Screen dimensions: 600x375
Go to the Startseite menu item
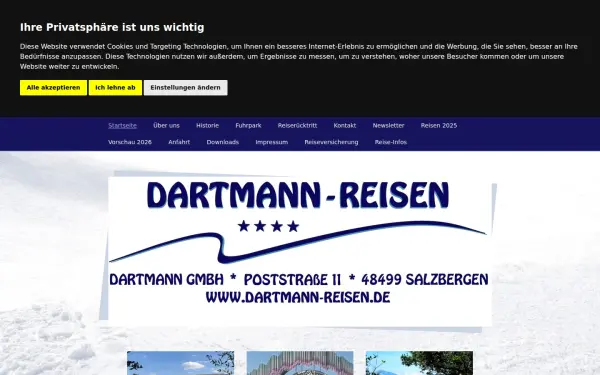[122, 126]
